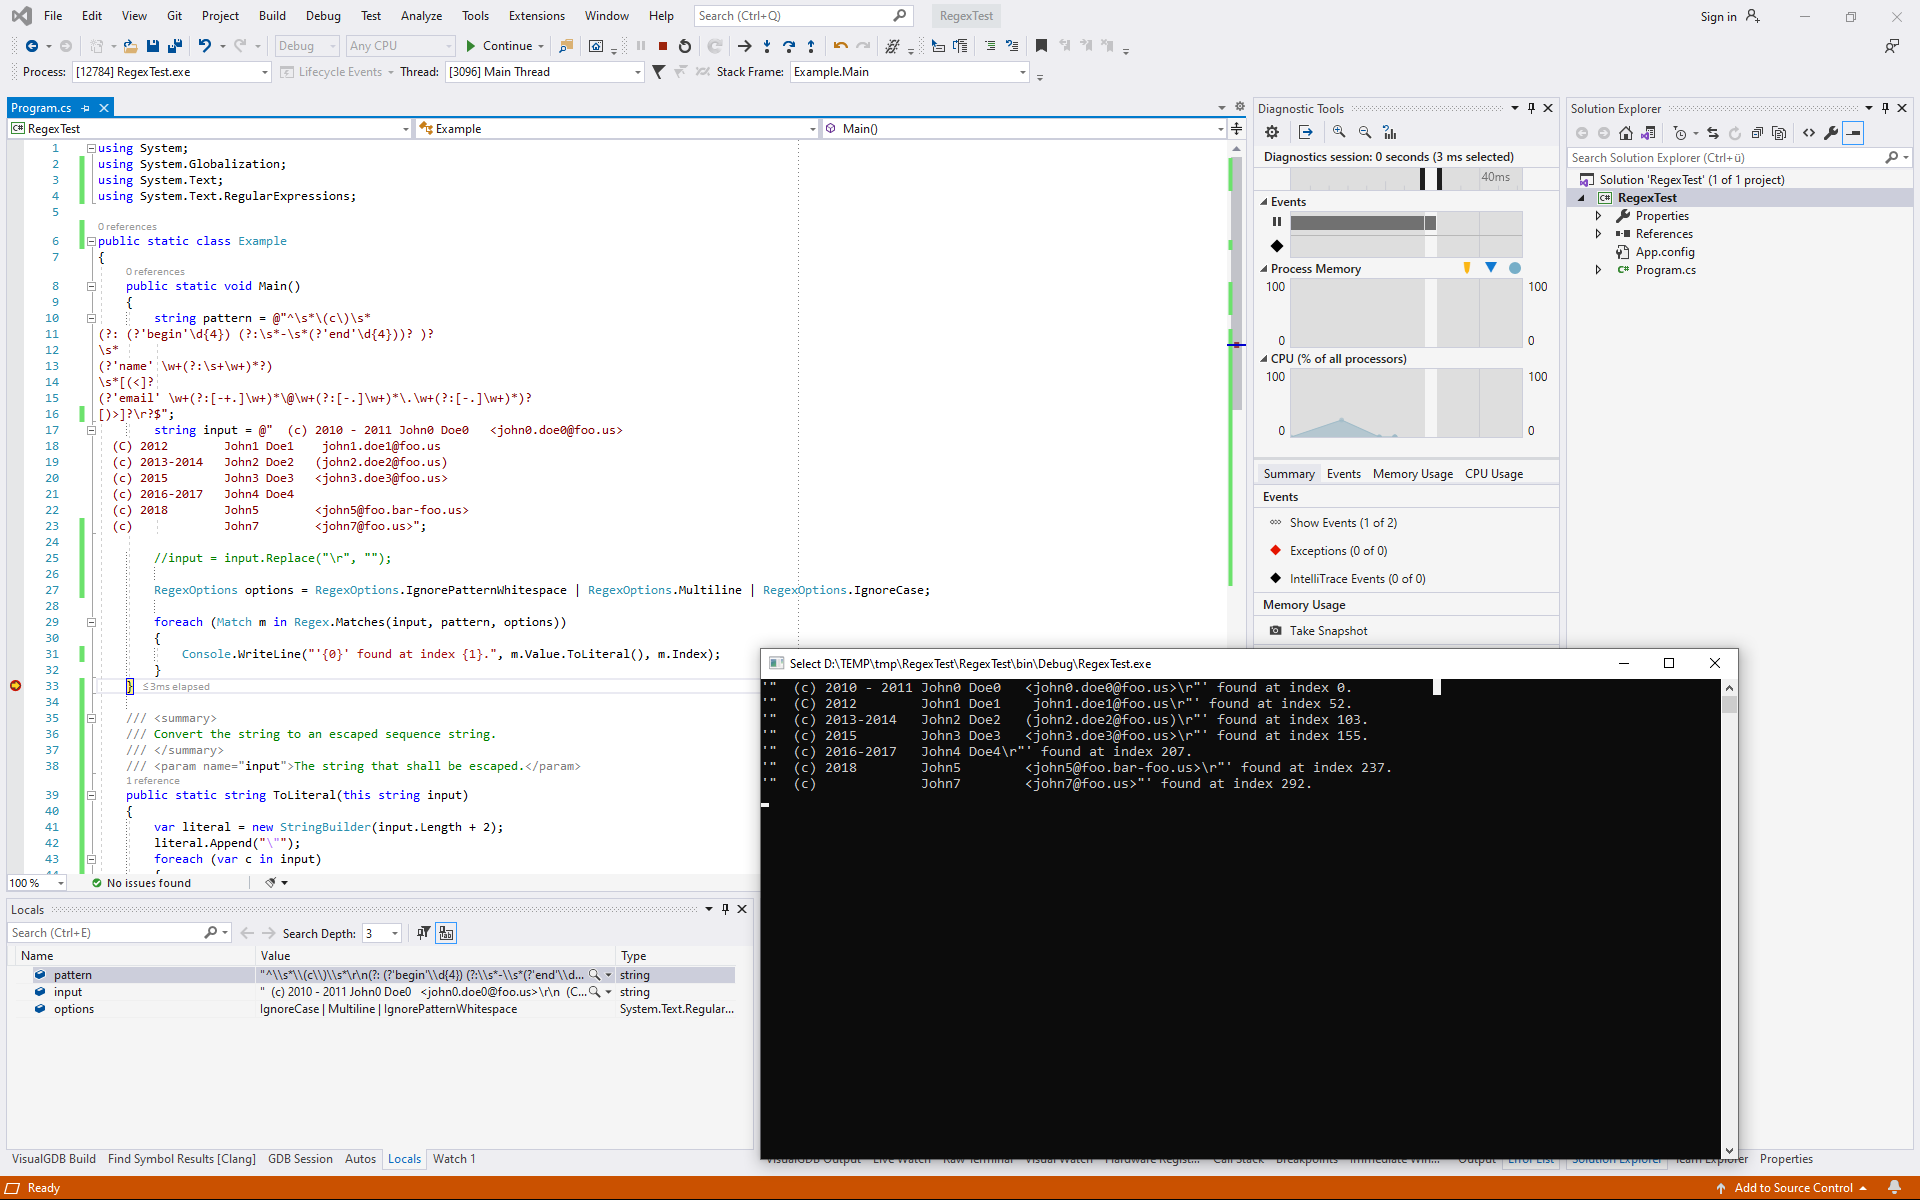Open the Thread dropdown showing Main Thread
Screen dimensions: 1920x1200
(x=544, y=72)
